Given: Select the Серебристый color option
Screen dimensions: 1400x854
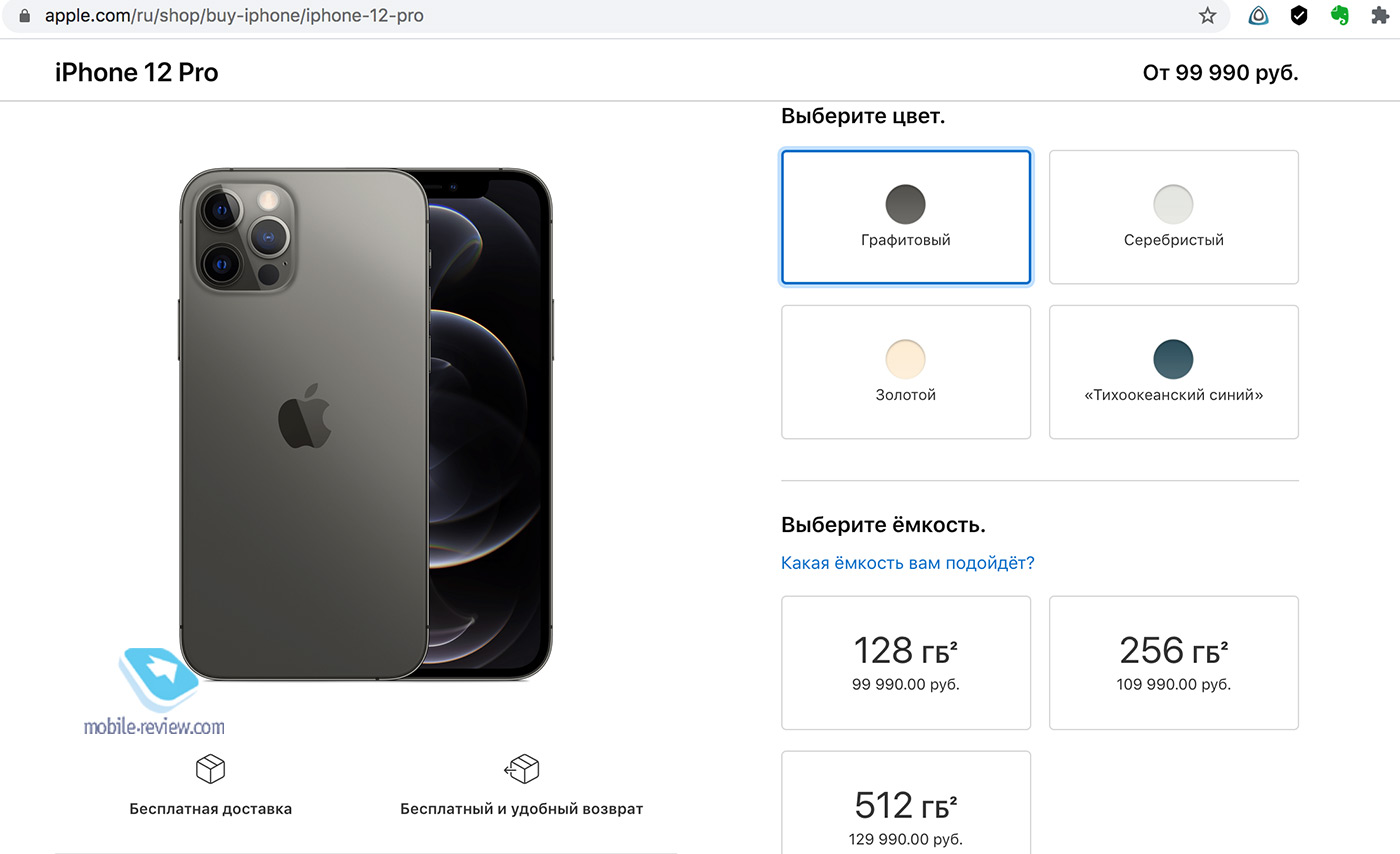Looking at the screenshot, I should point(1173,217).
